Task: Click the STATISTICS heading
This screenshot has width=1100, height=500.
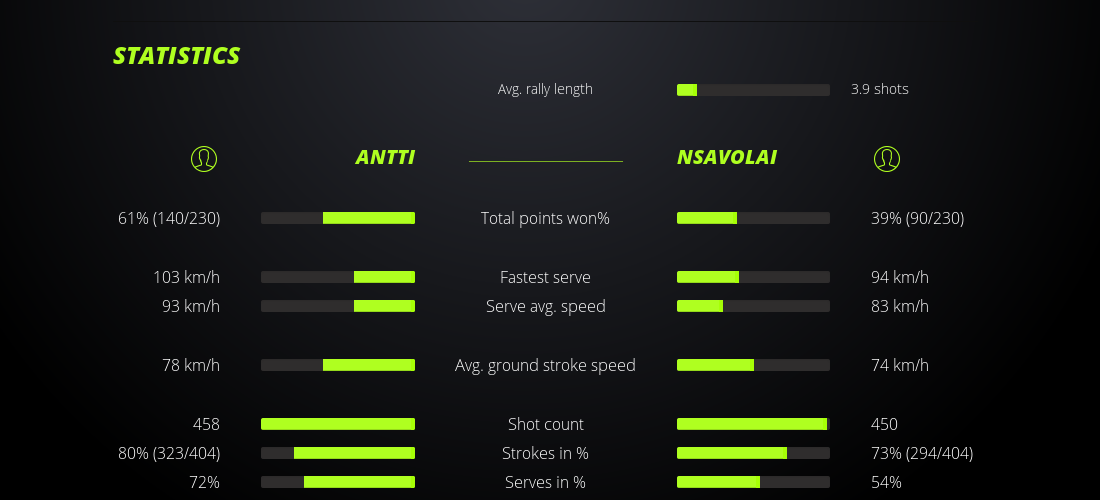Action: (x=177, y=56)
